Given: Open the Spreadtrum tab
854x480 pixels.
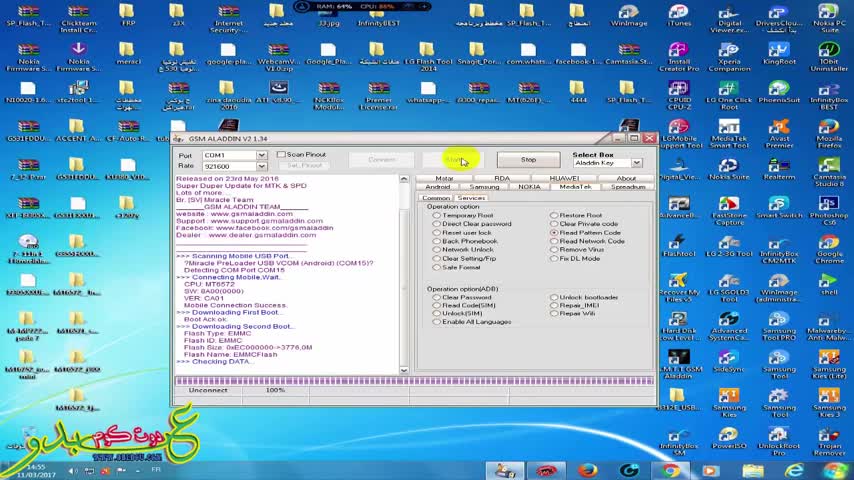Looking at the screenshot, I should [x=627, y=187].
